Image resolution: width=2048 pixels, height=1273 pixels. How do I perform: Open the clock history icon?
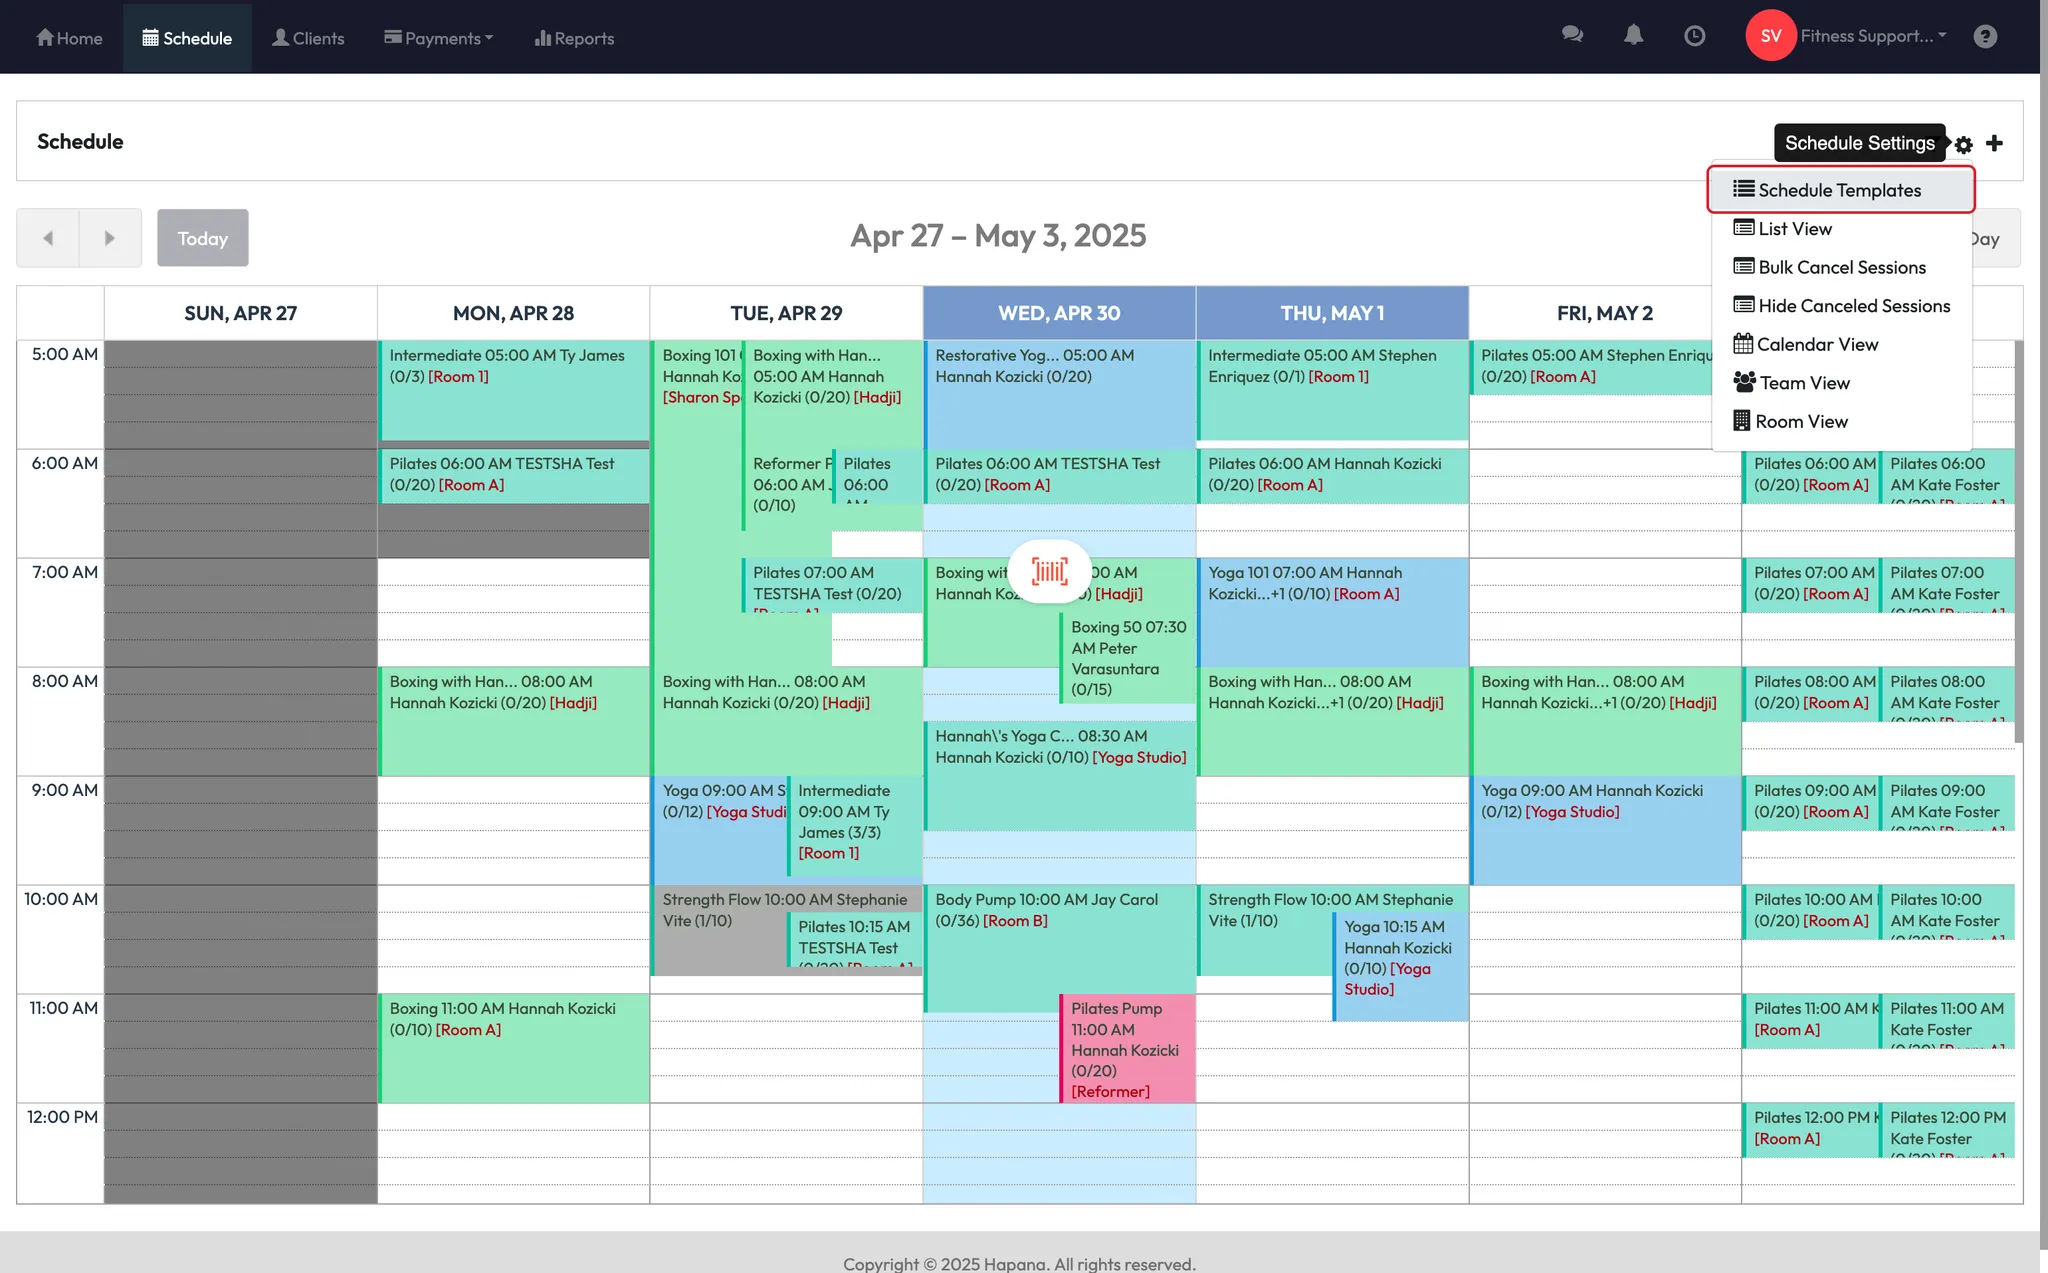[x=1694, y=36]
